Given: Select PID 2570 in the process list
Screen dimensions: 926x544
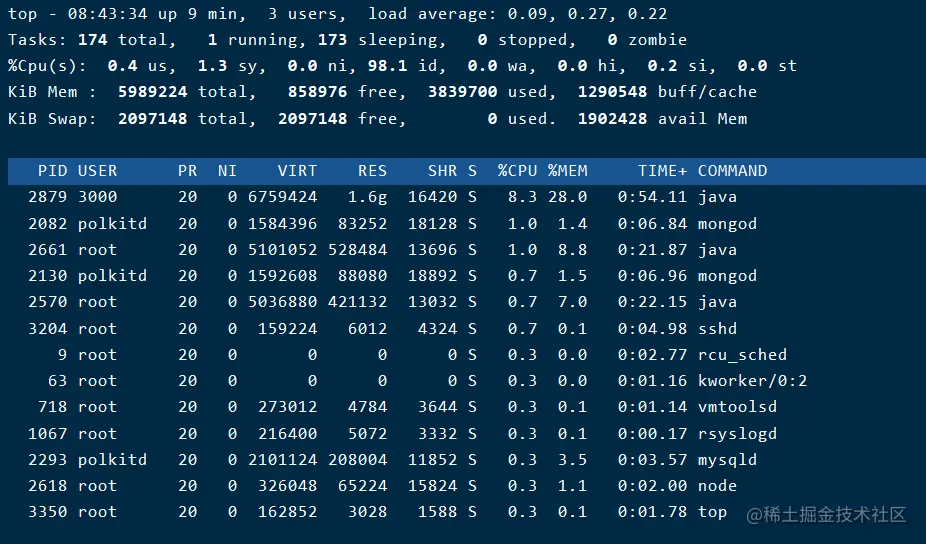Looking at the screenshot, I should pyautogui.click(x=48, y=302).
